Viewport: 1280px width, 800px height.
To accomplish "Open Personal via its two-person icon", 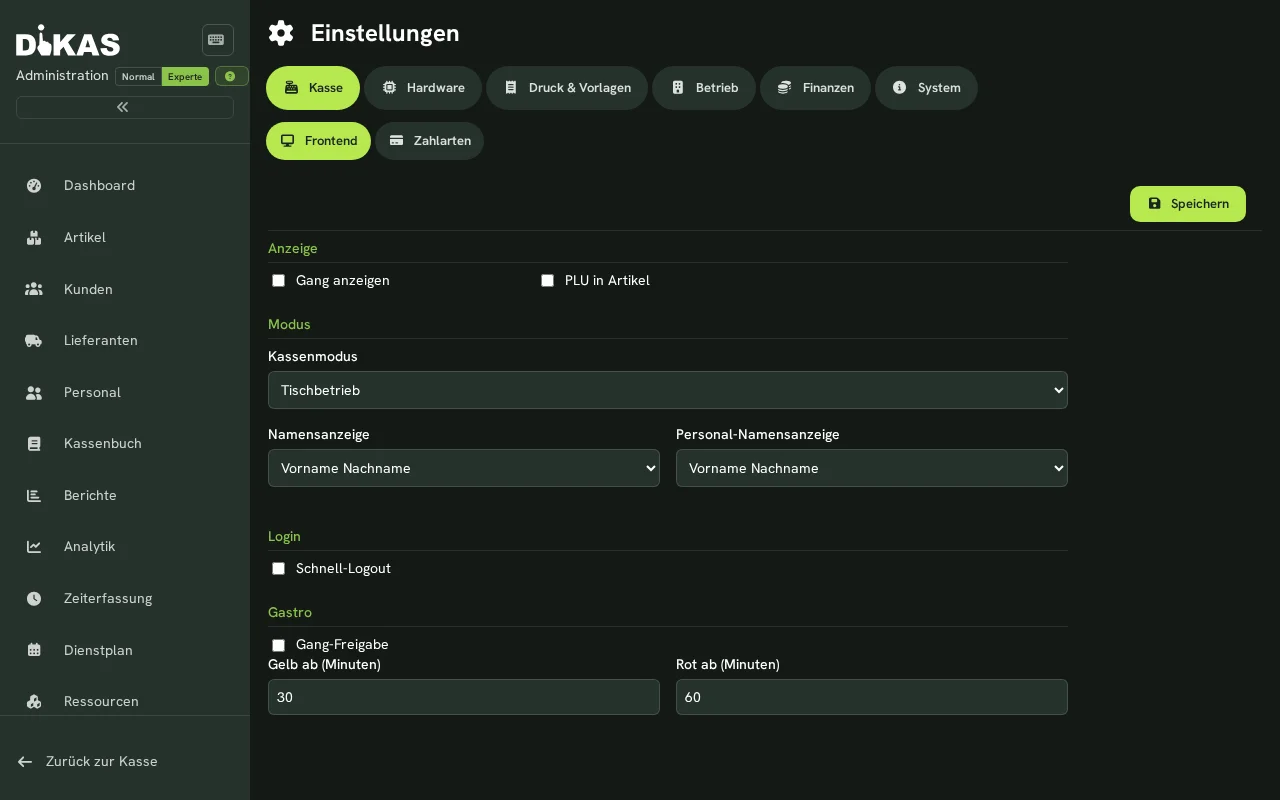I will 34,392.
